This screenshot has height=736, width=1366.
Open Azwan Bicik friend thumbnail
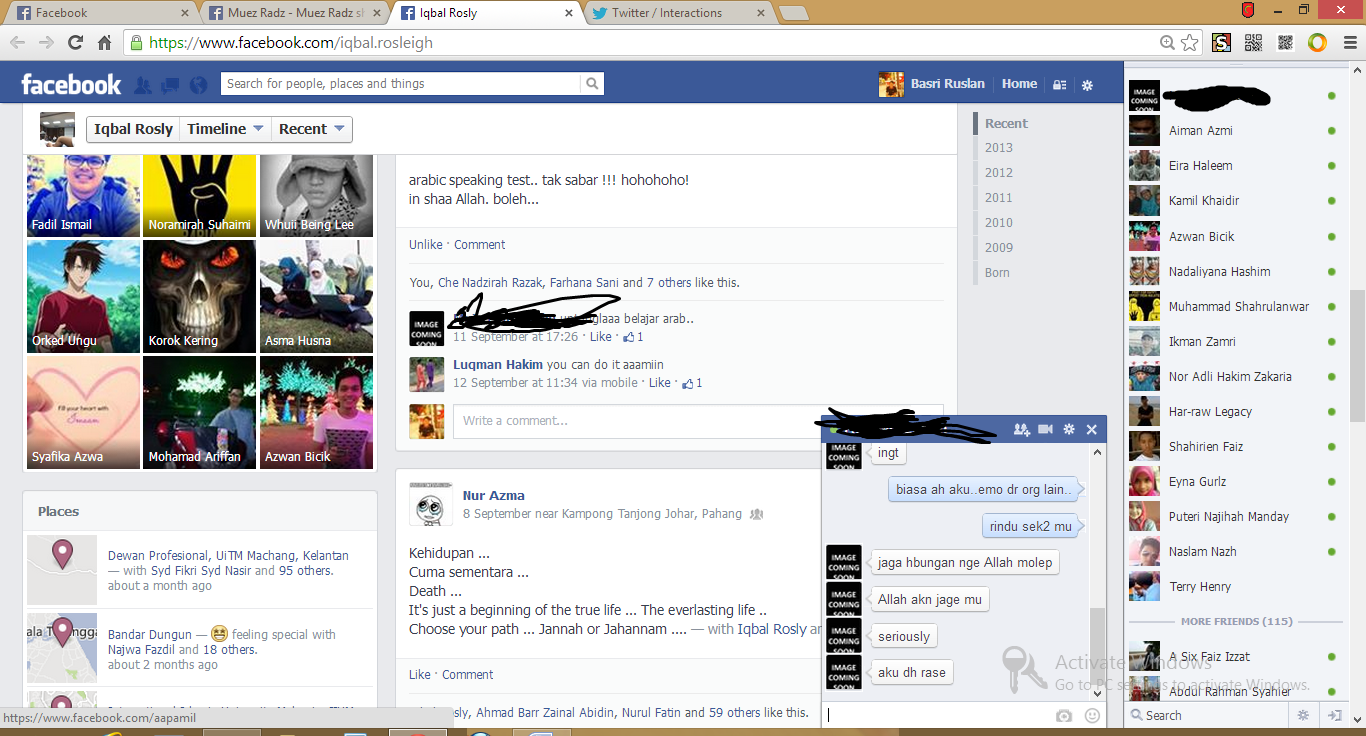tap(316, 412)
